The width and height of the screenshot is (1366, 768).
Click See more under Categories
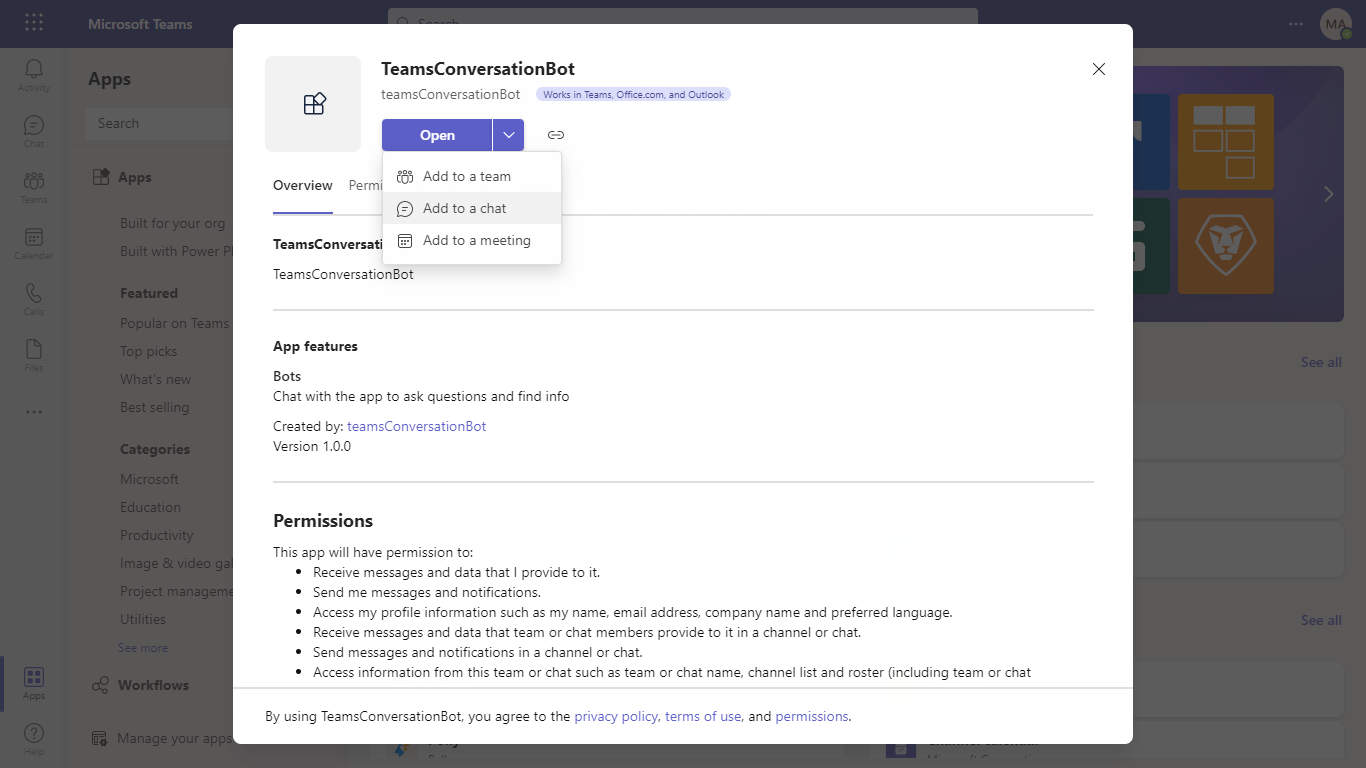pyautogui.click(x=143, y=648)
